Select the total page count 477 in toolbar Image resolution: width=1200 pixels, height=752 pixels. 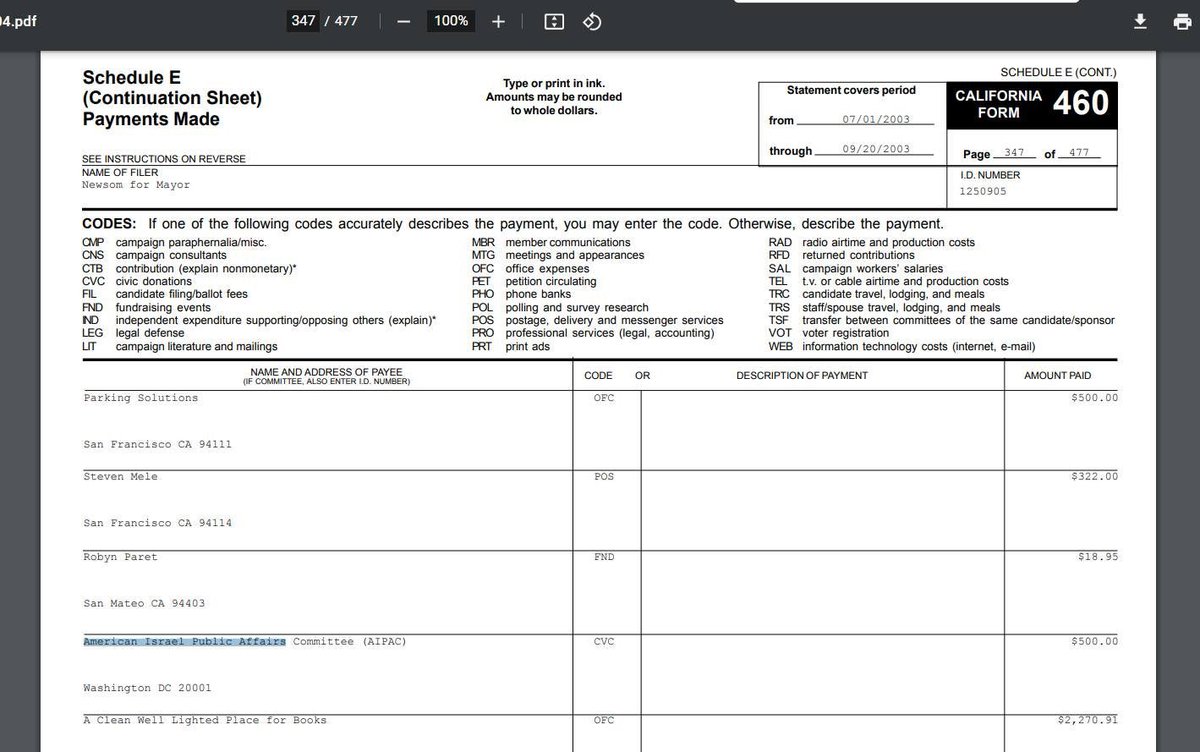pyautogui.click(x=346, y=20)
